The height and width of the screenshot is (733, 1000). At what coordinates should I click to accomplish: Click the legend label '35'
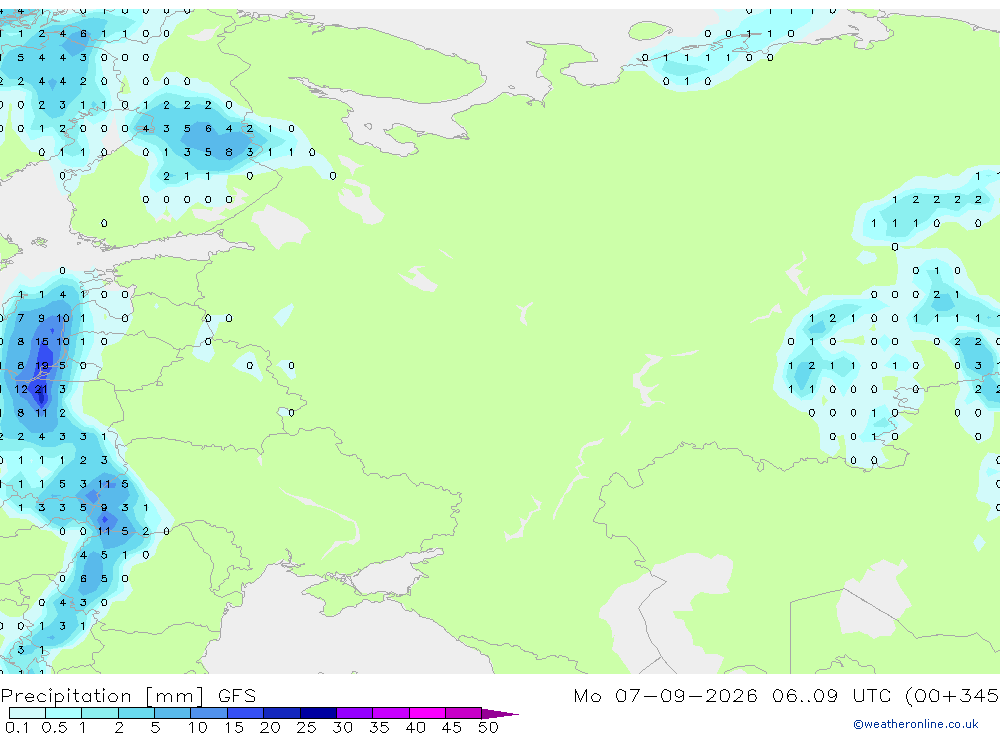(379, 727)
